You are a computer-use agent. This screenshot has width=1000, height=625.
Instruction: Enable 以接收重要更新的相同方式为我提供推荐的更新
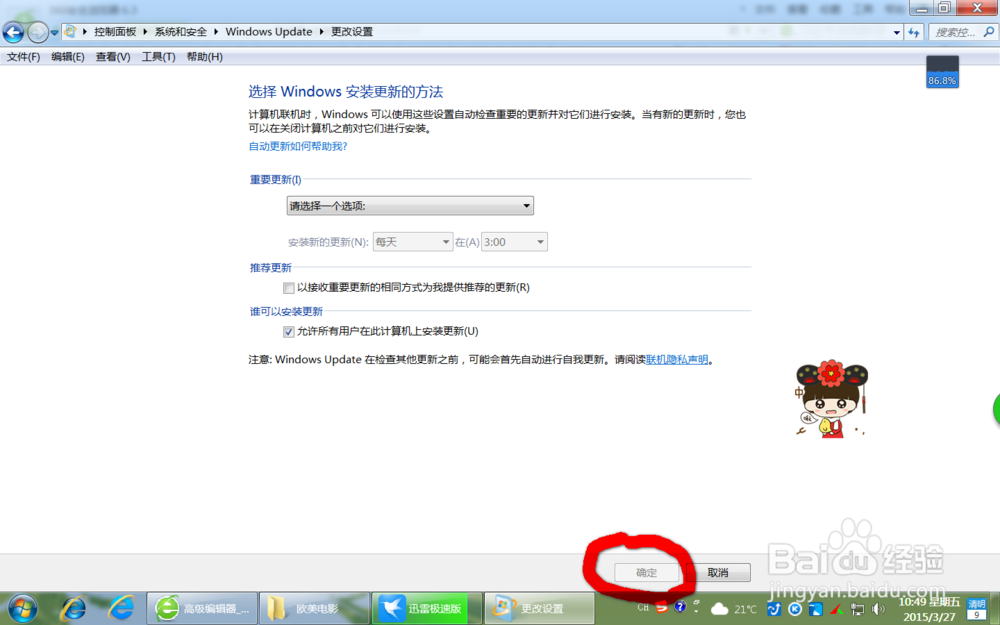pyautogui.click(x=289, y=287)
